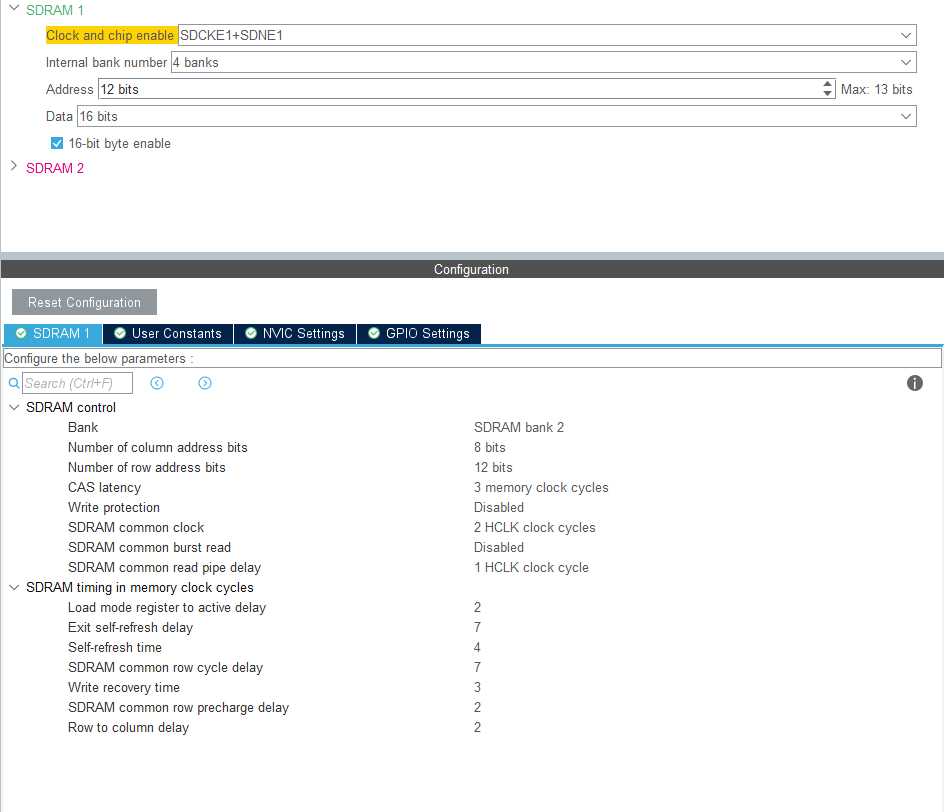Select Row to column delay value
This screenshot has height=812, width=944.
click(x=477, y=727)
